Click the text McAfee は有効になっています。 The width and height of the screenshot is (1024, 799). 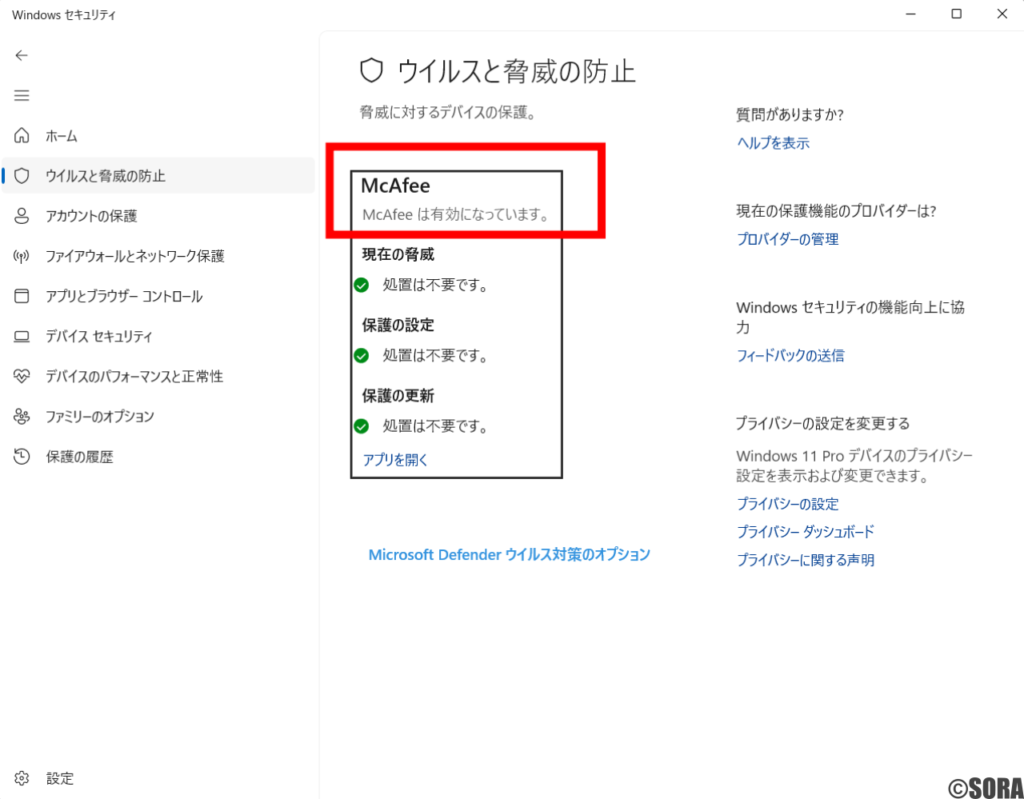tap(456, 214)
